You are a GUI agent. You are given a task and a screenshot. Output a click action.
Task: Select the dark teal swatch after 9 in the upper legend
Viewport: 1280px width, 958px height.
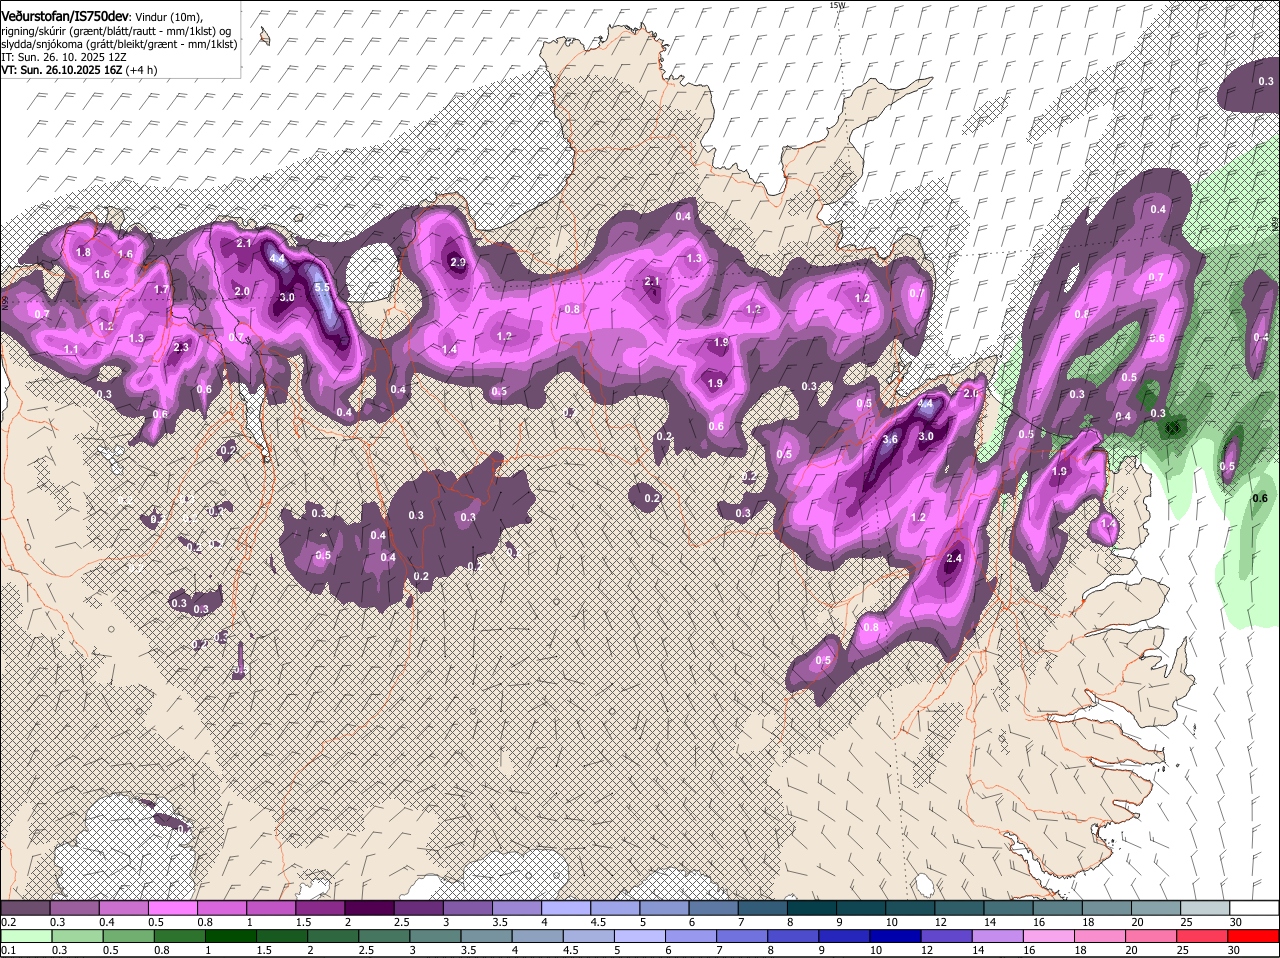tap(861, 908)
